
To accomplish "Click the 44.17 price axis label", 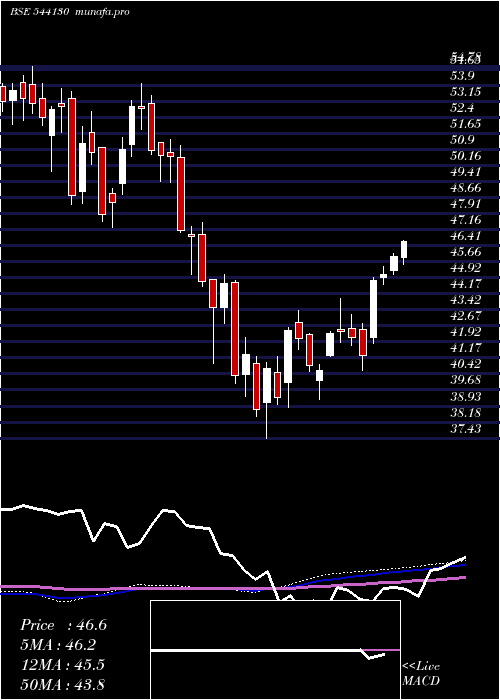I will [x=465, y=283].
